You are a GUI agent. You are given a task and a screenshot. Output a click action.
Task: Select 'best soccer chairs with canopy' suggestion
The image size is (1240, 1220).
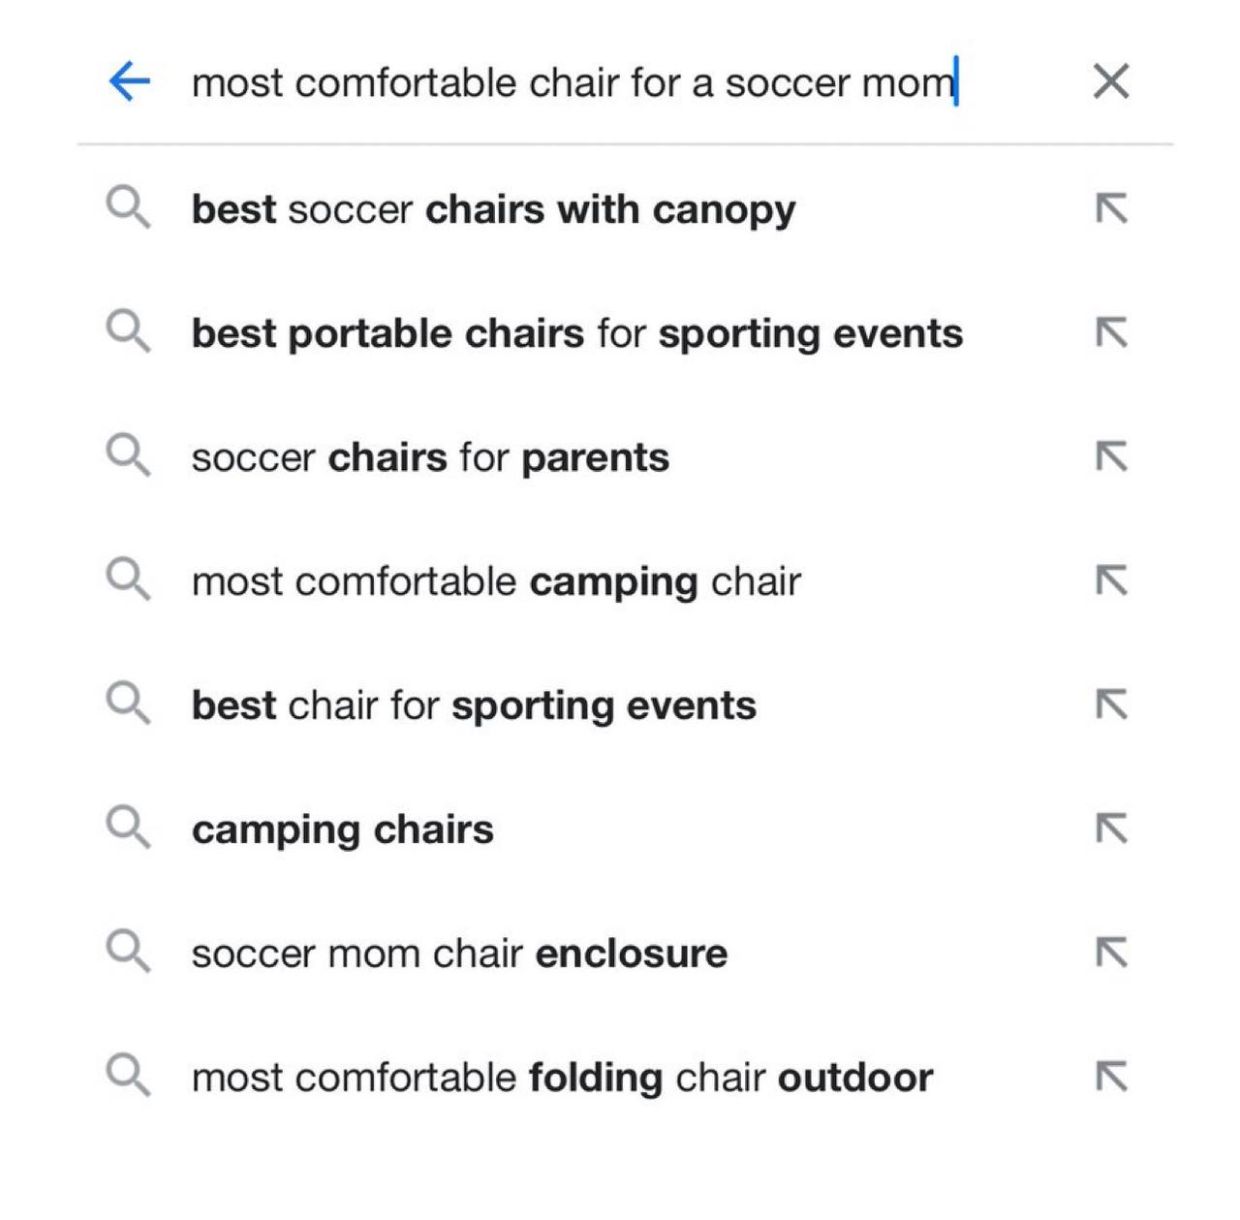(493, 209)
